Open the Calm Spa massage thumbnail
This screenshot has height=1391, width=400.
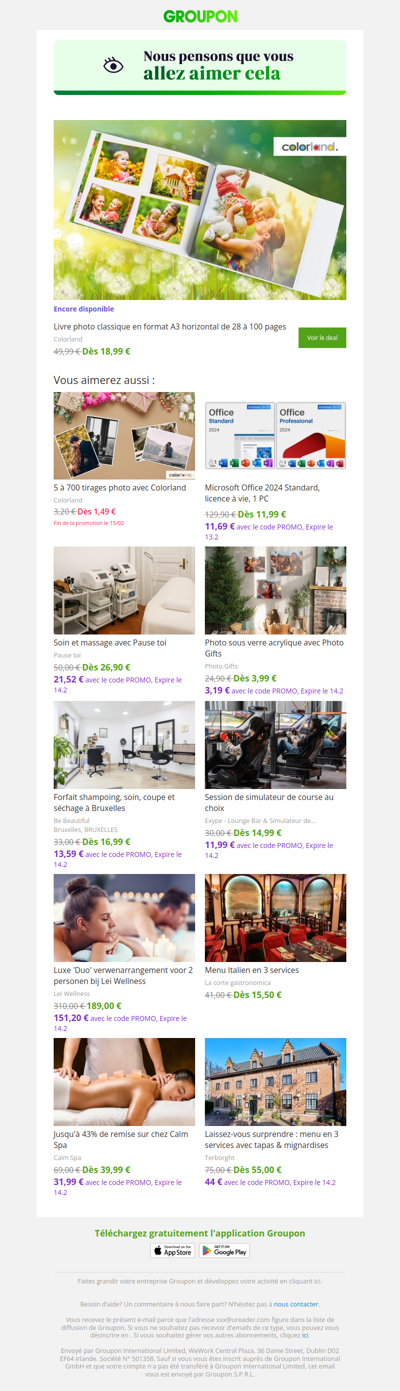[124, 1082]
